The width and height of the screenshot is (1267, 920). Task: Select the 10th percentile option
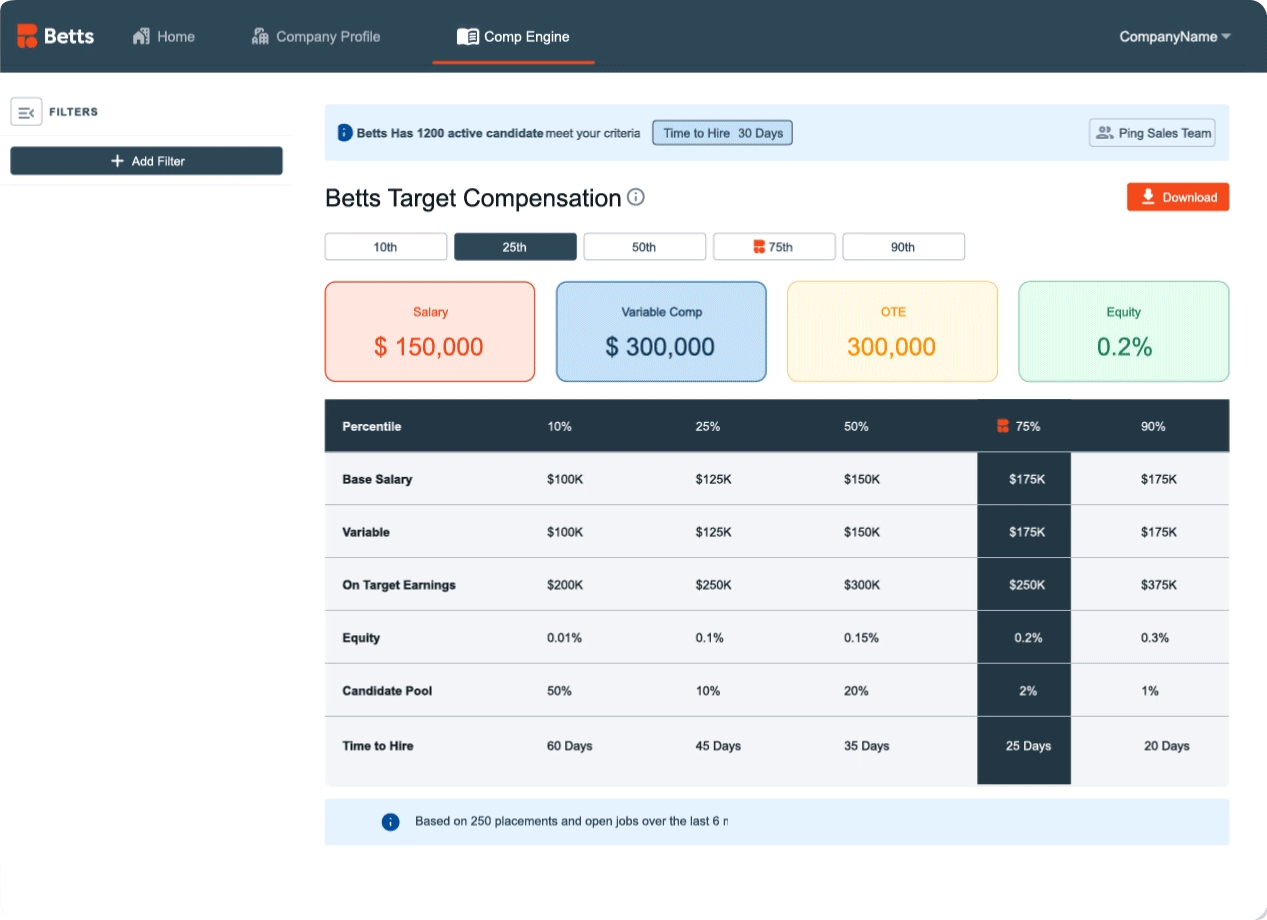tap(385, 247)
